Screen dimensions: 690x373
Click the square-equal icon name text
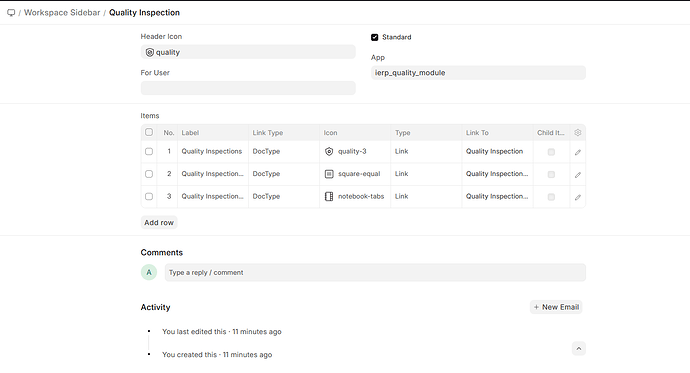(x=359, y=174)
